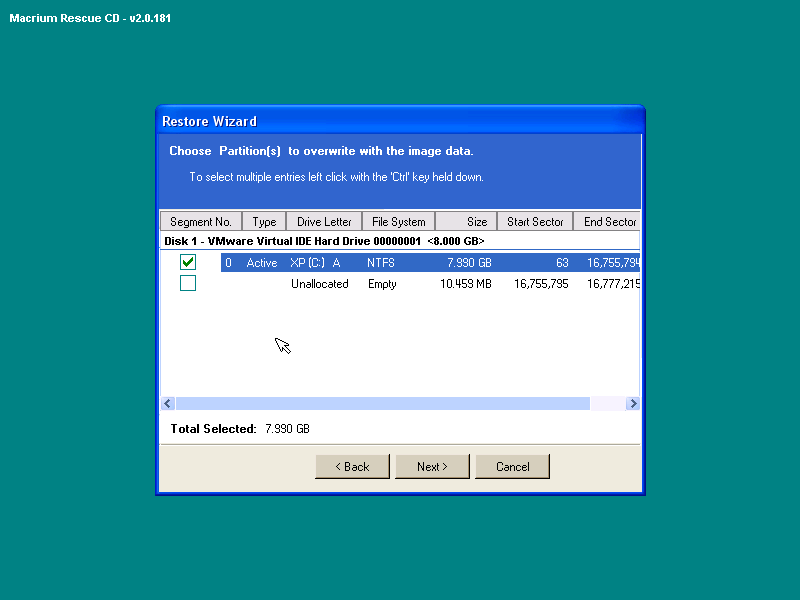Uncheck the XP (C:) partition checkbox
Image resolution: width=800 pixels, height=600 pixels.
[188, 262]
